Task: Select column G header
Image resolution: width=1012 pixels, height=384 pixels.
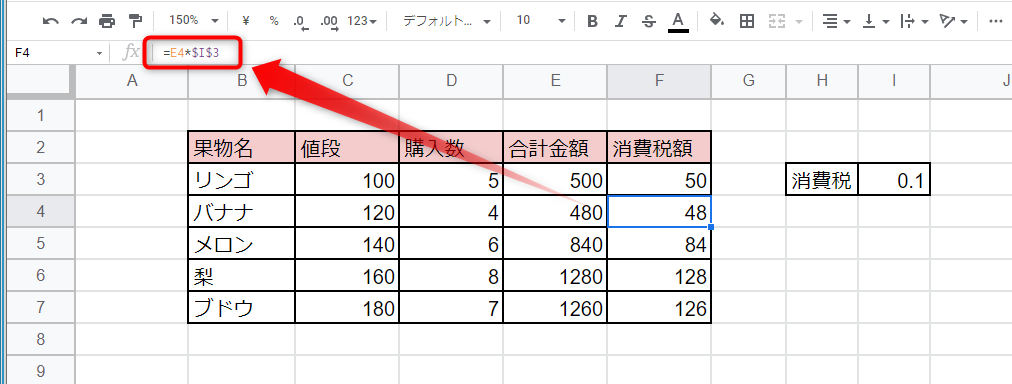Action: [x=749, y=80]
